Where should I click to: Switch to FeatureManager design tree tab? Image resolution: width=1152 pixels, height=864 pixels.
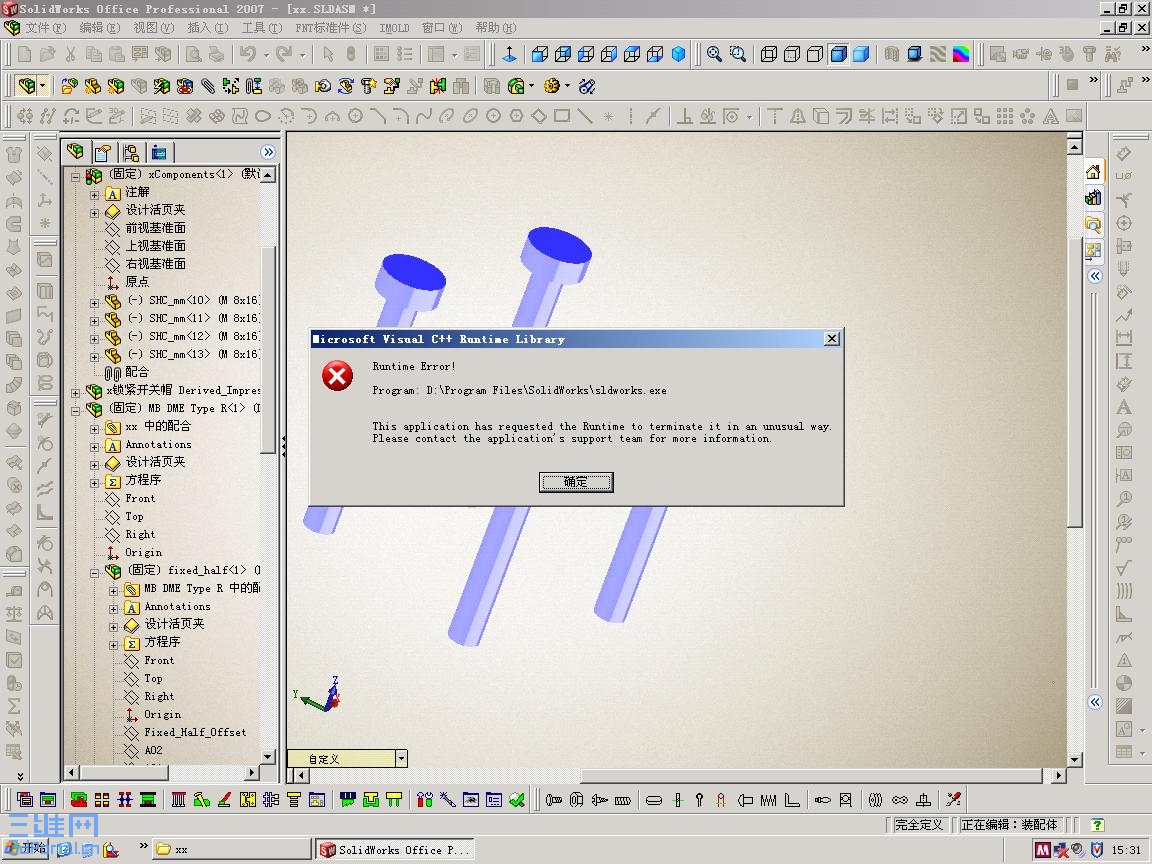(x=75, y=152)
